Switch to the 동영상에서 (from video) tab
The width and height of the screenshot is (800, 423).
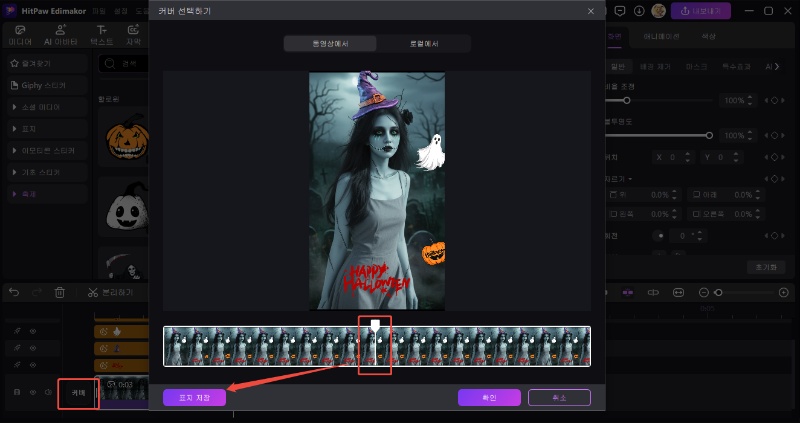(x=329, y=44)
